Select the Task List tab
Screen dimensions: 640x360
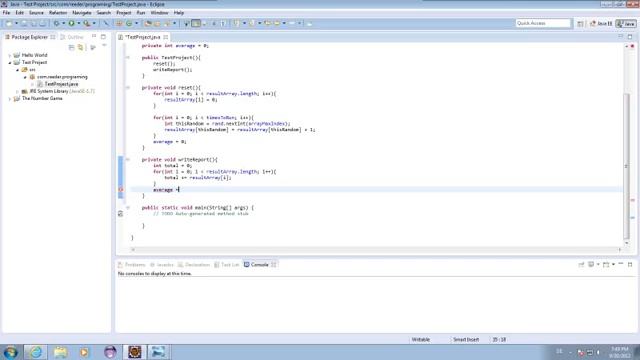227,265
